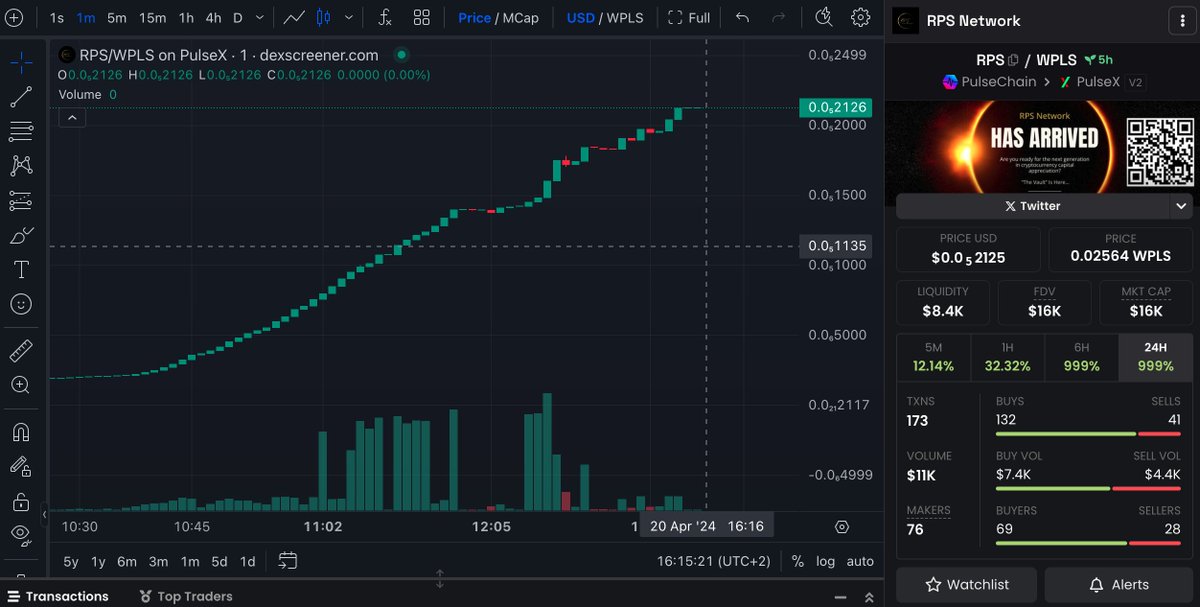Open the timezone UTC+2 selector
The image size is (1200, 607).
[x=714, y=561]
